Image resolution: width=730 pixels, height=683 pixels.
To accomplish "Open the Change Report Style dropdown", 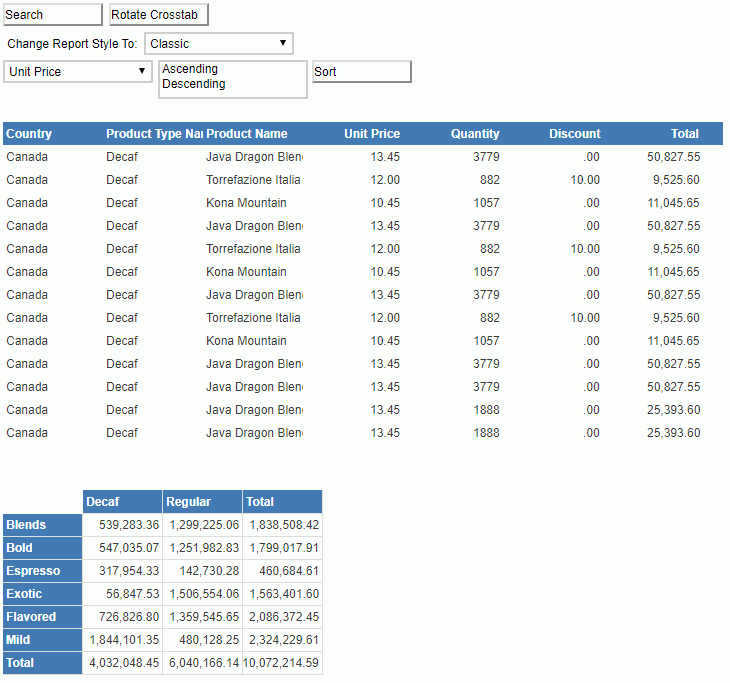I will 219,44.
